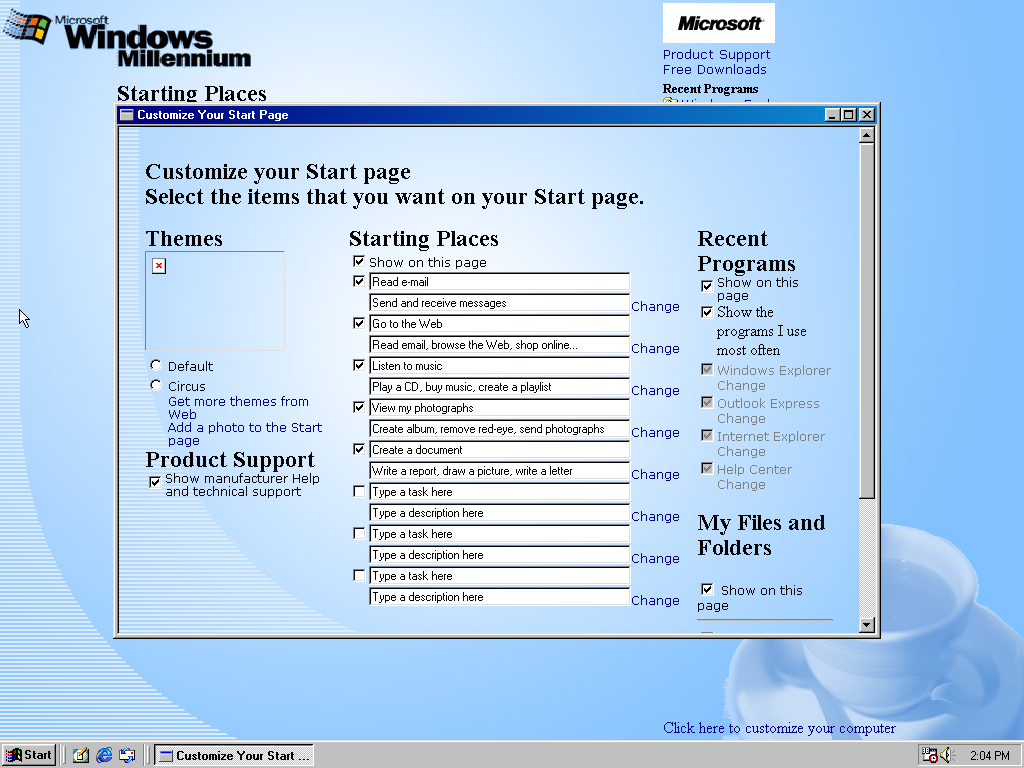Enable the second Type a task here checkbox
1024x768 pixels.
tap(359, 534)
